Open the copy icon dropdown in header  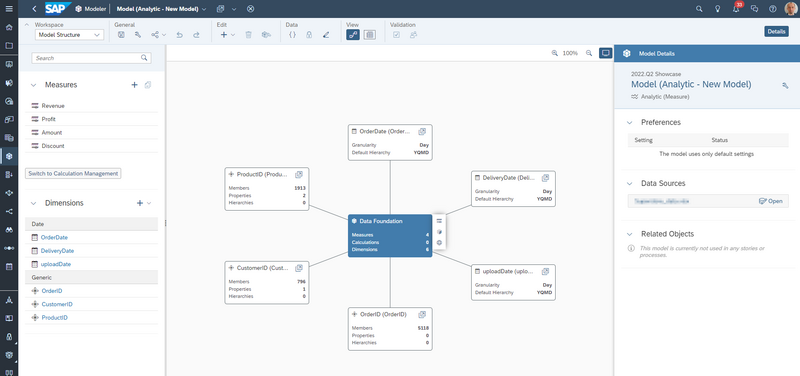pyautogui.click(x=234, y=9)
